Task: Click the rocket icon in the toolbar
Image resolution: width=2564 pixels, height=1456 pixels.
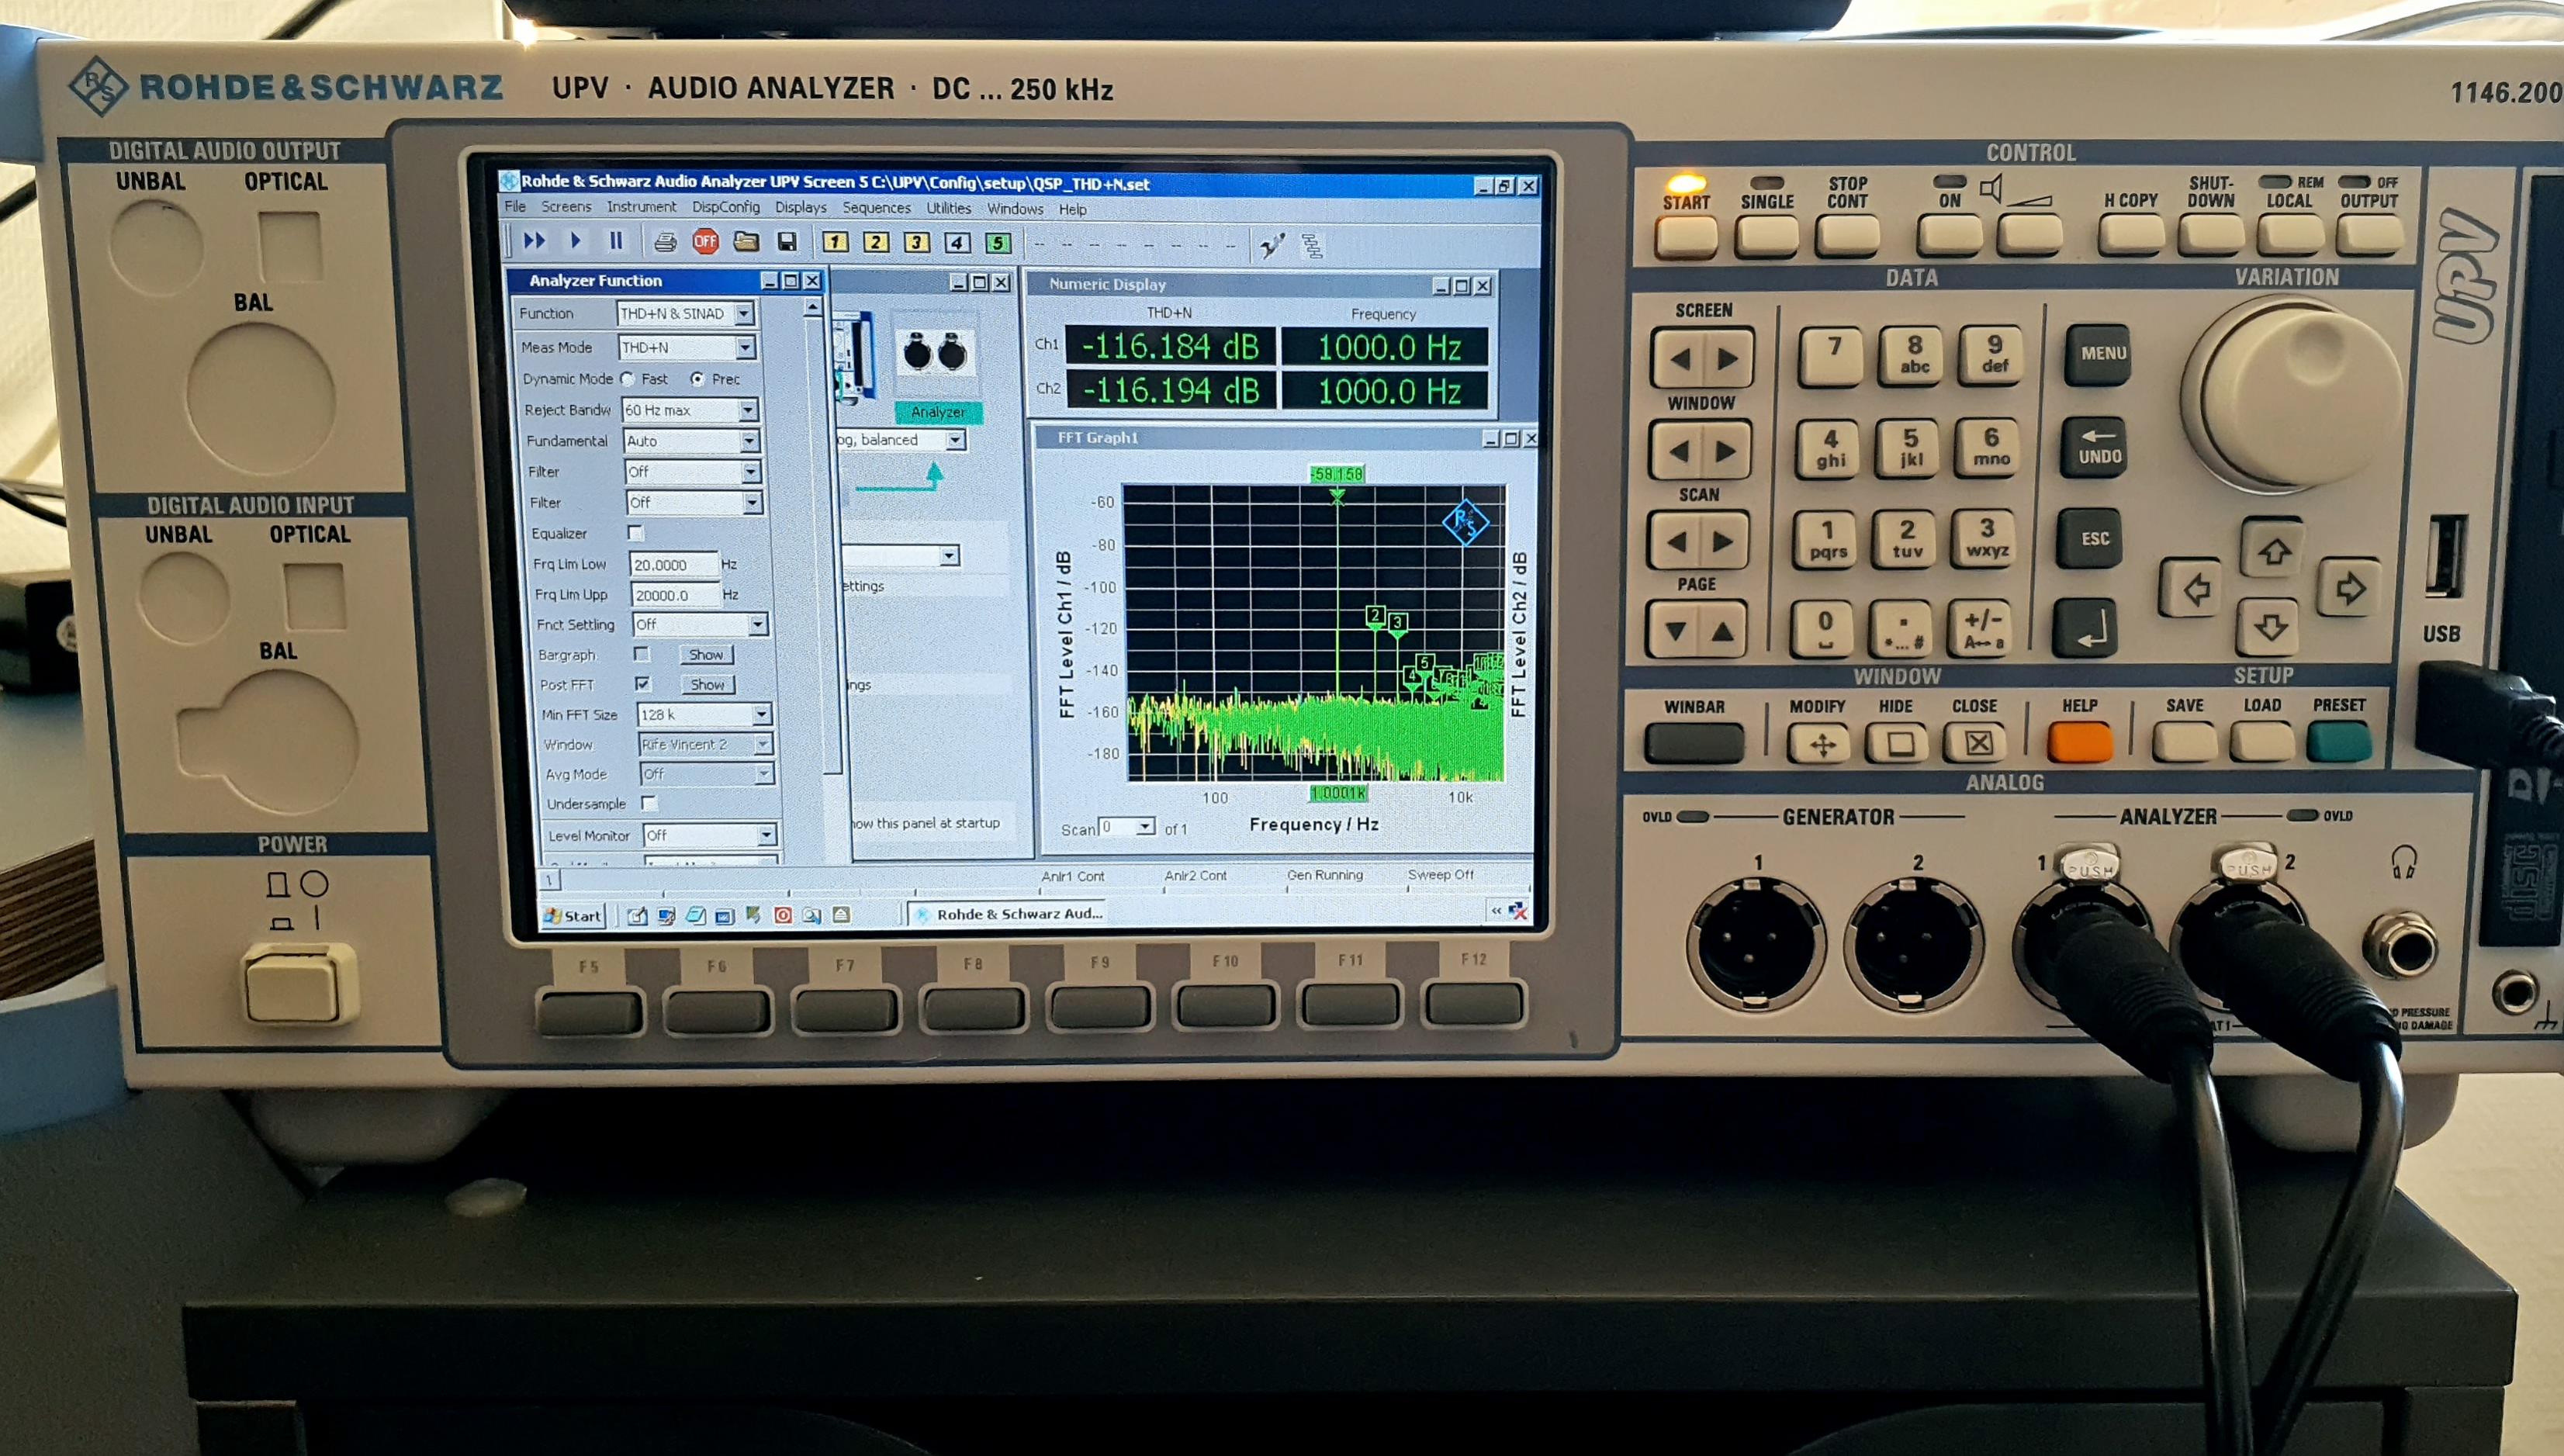Action: pos(1272,245)
